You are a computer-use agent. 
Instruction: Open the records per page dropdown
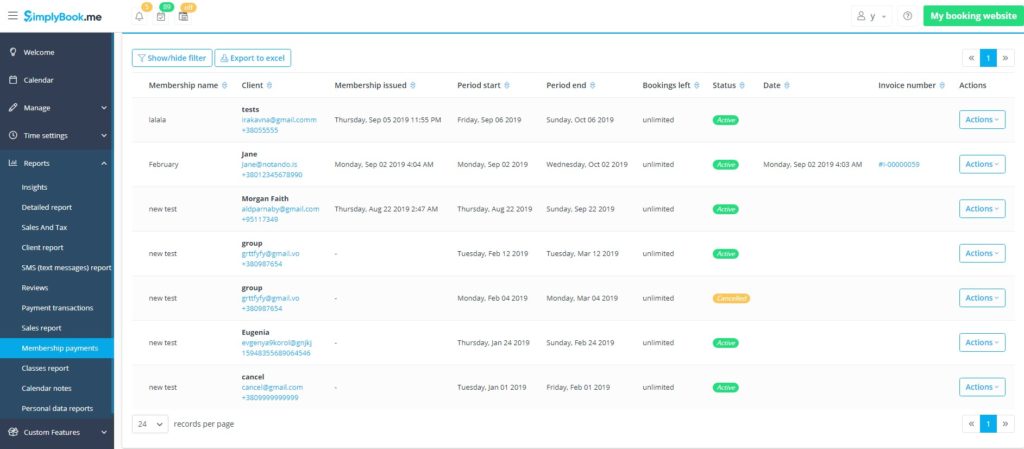click(150, 424)
